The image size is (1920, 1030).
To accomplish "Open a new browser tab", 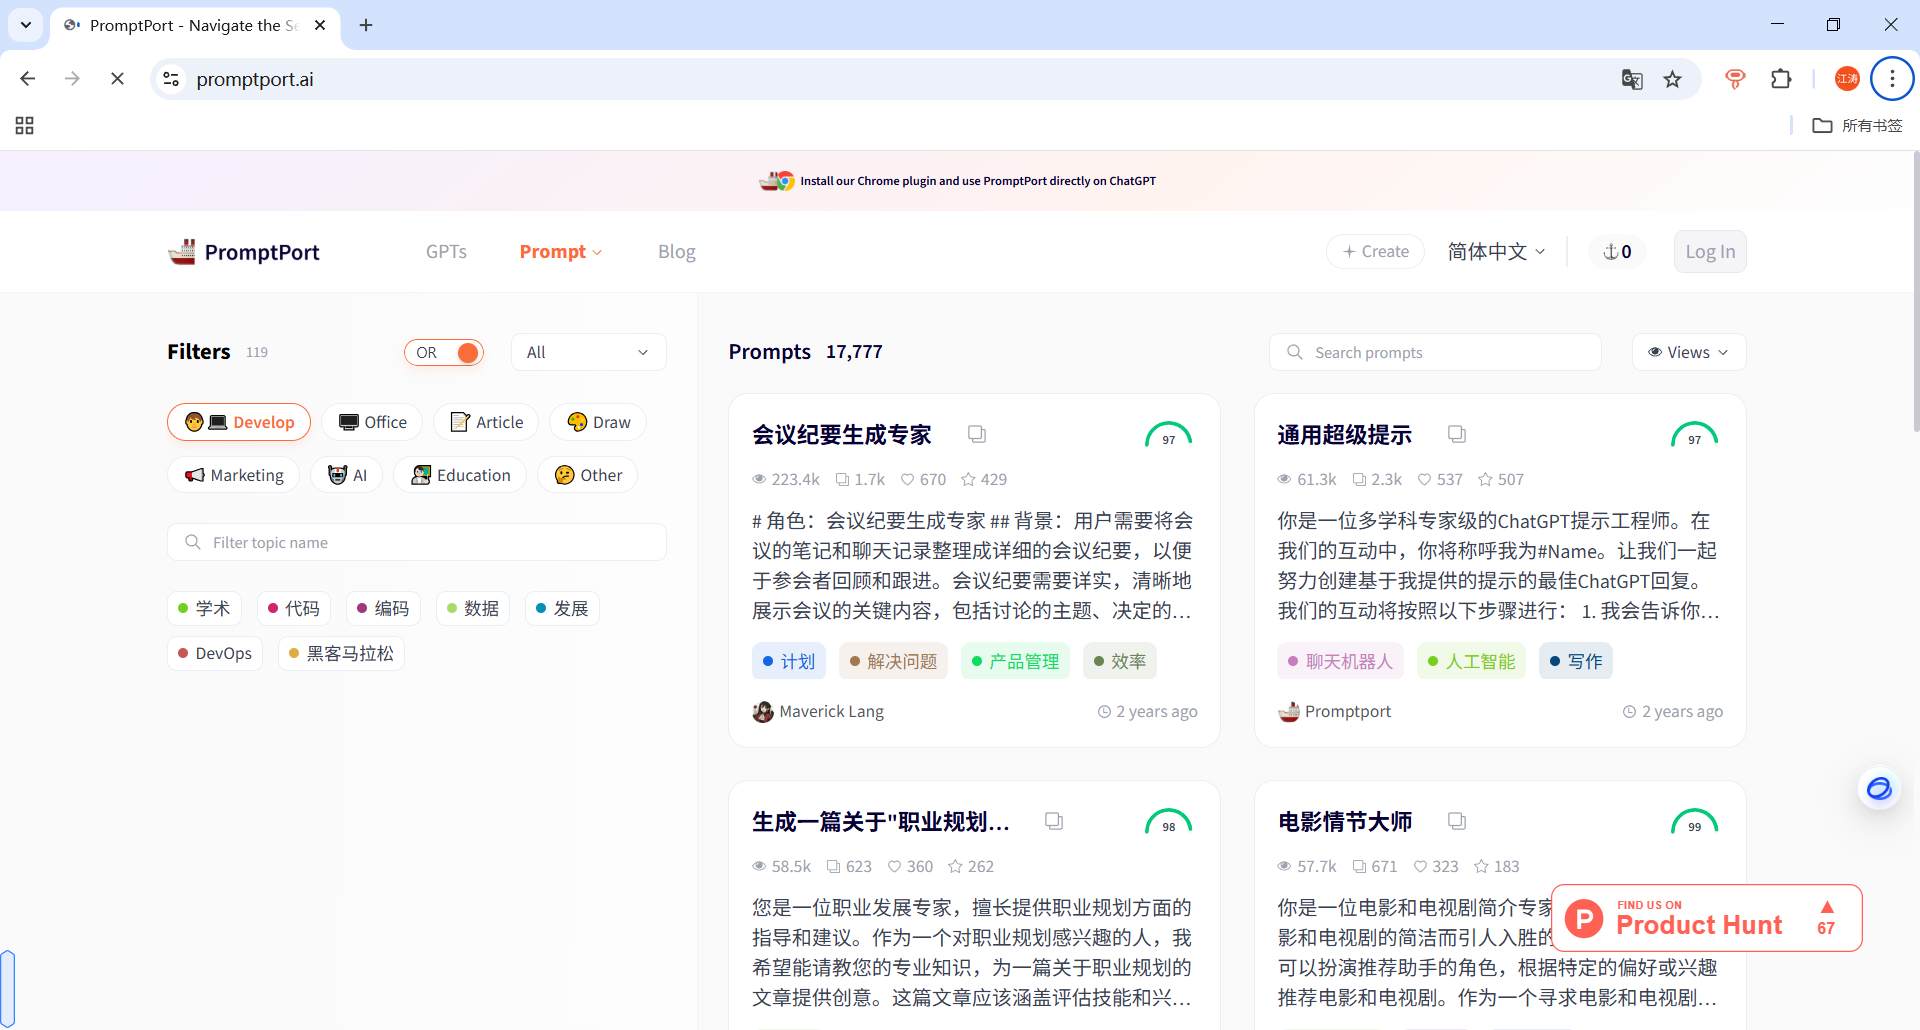I will [366, 25].
